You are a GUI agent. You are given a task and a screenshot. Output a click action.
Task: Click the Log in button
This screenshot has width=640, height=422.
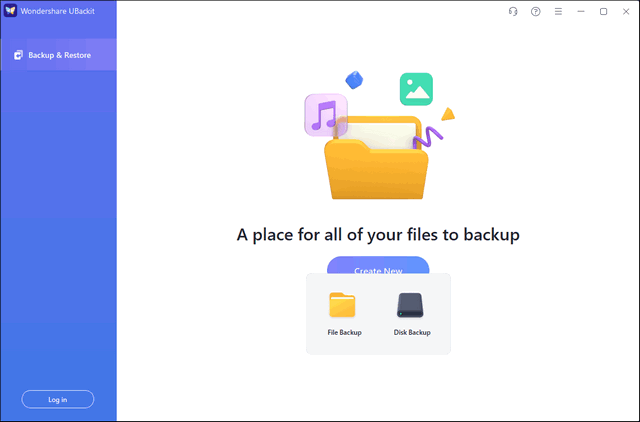tap(58, 399)
